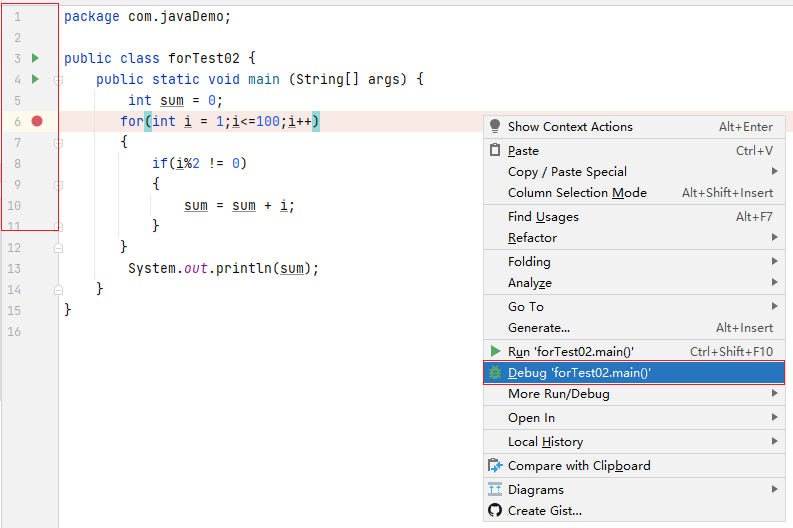Collapse fold marker at line 9 brace

tap(59, 185)
